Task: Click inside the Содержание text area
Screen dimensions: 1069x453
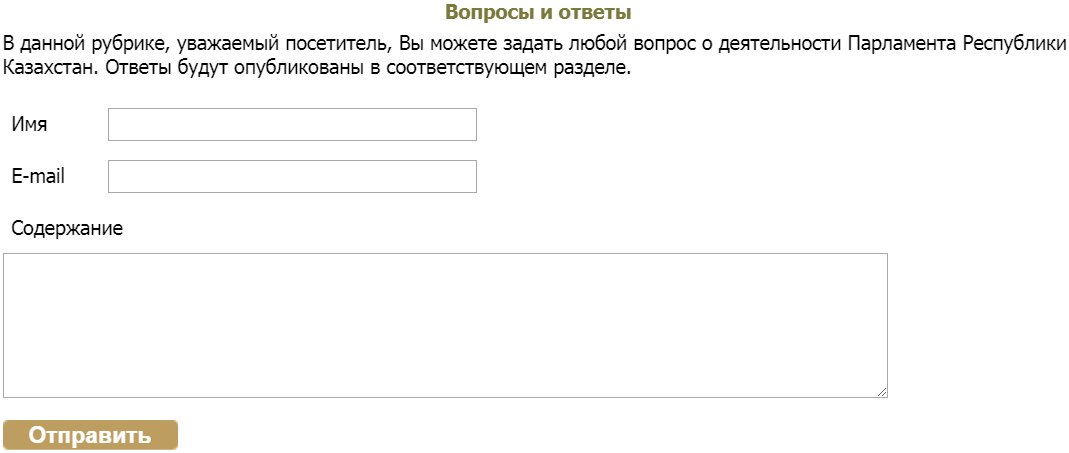Action: point(445,325)
